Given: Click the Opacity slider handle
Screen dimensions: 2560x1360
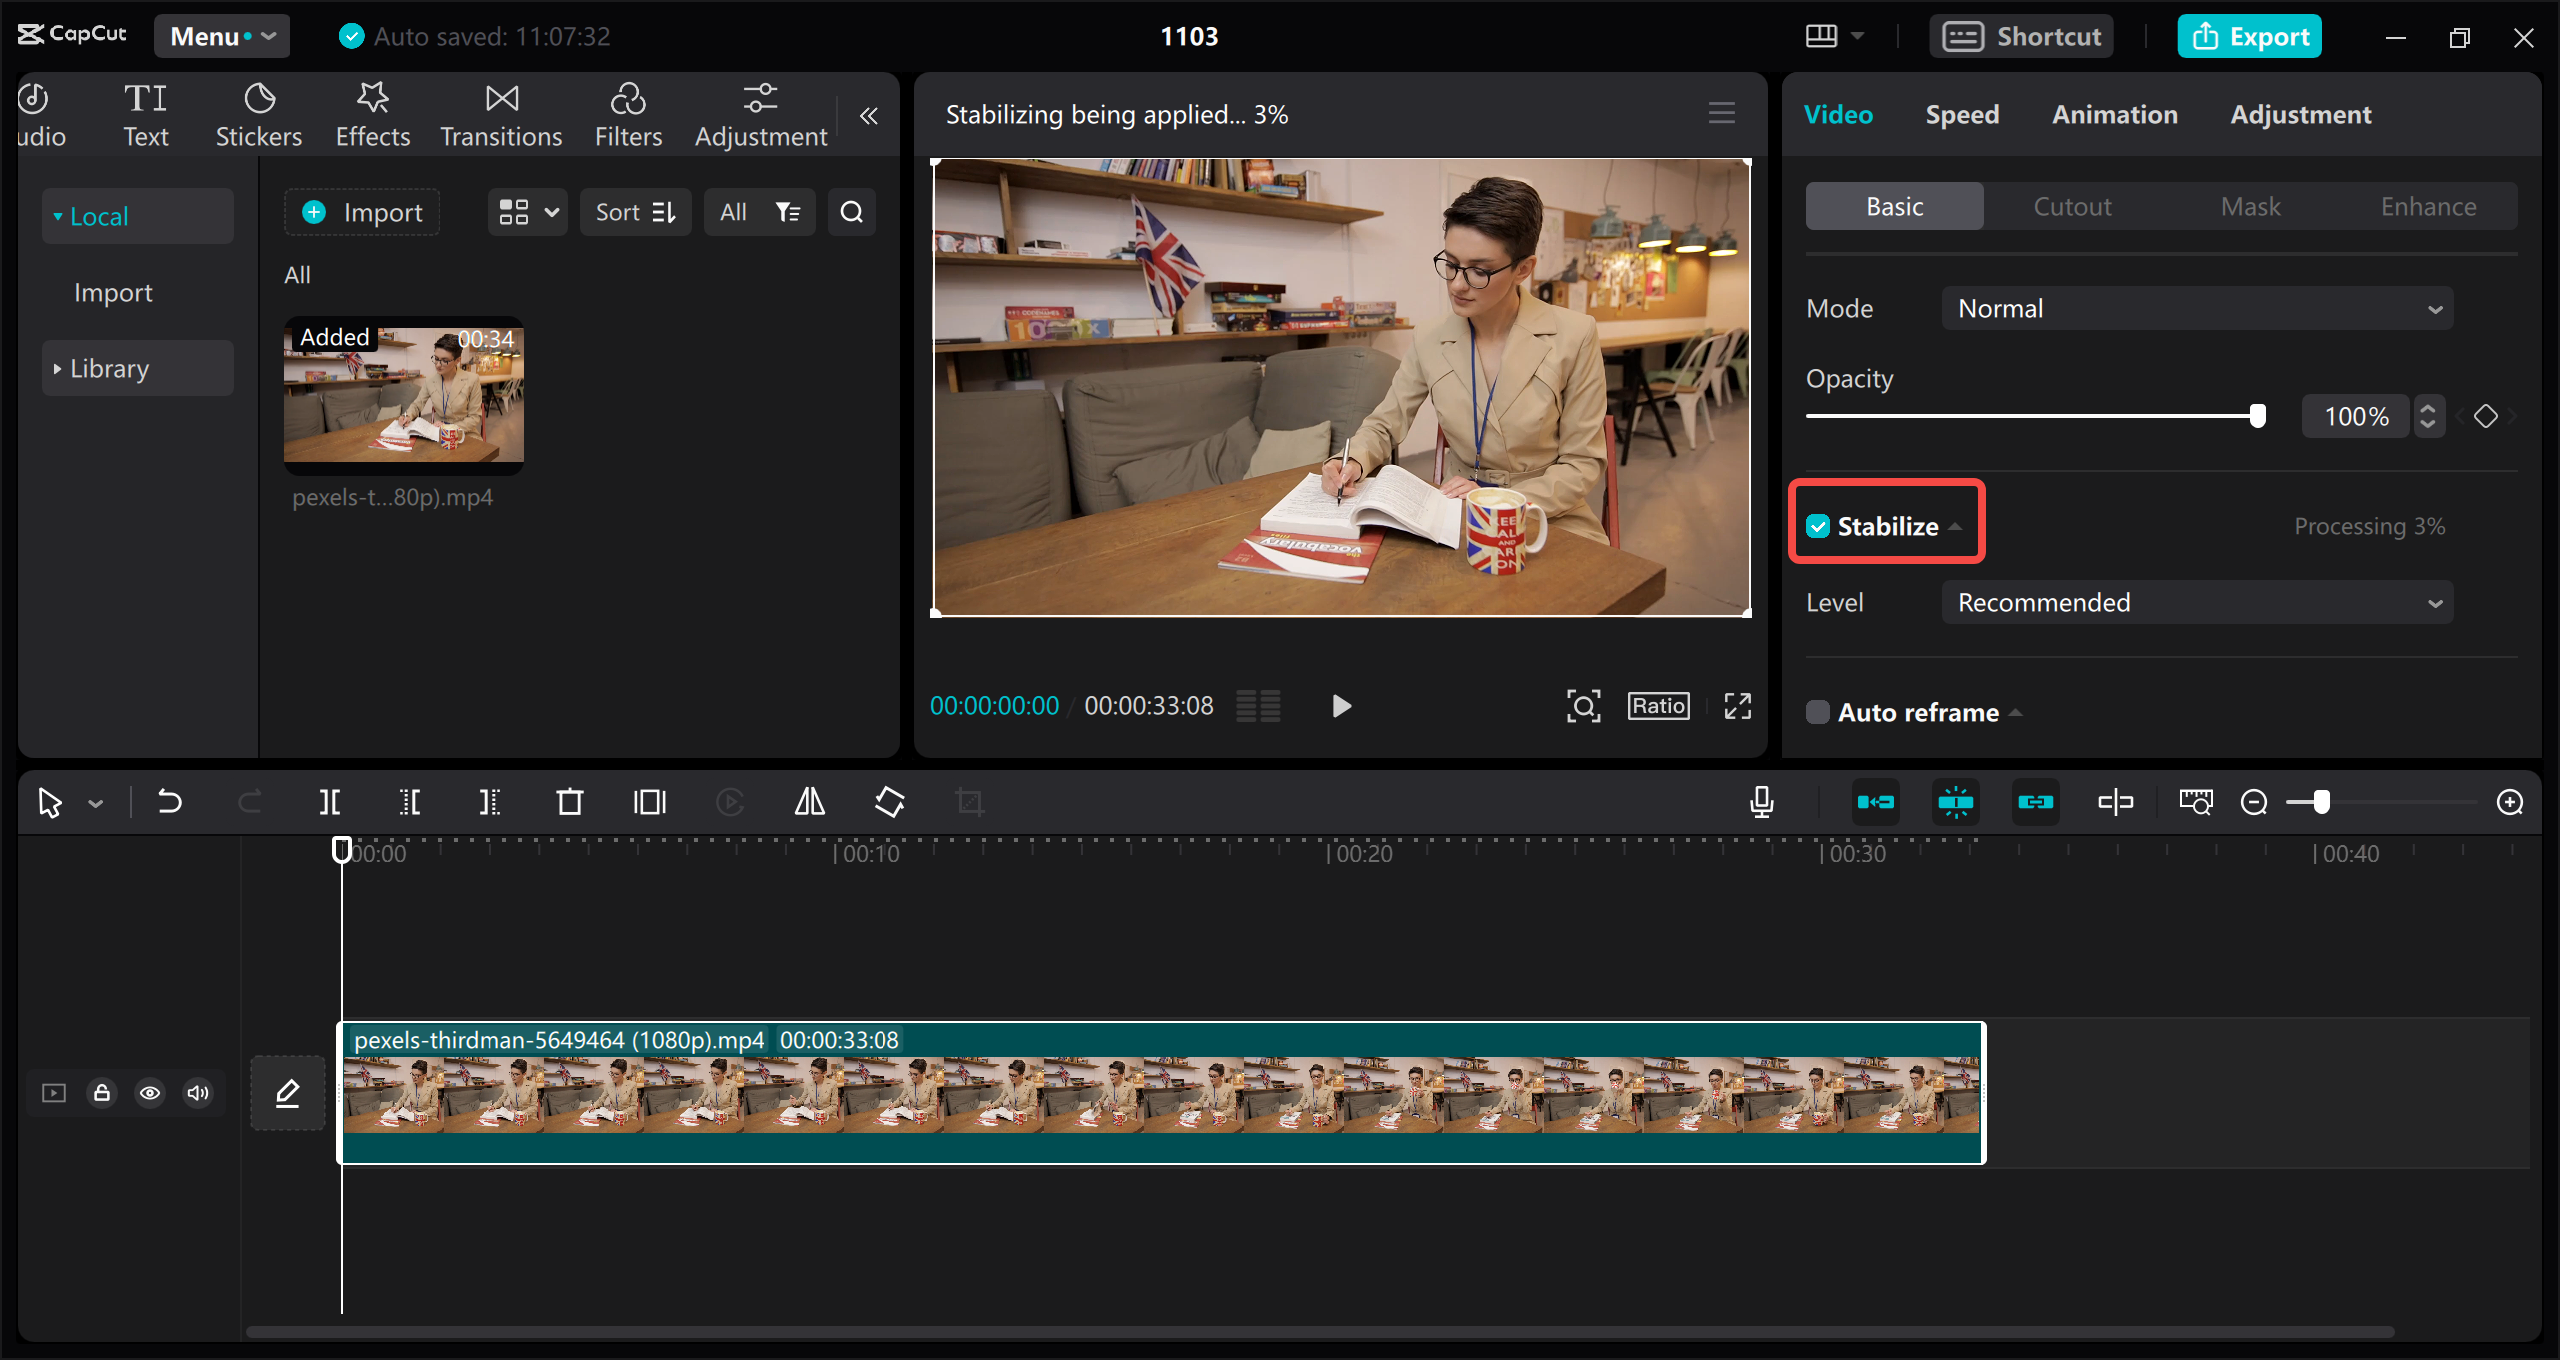Looking at the screenshot, I should [2257, 416].
